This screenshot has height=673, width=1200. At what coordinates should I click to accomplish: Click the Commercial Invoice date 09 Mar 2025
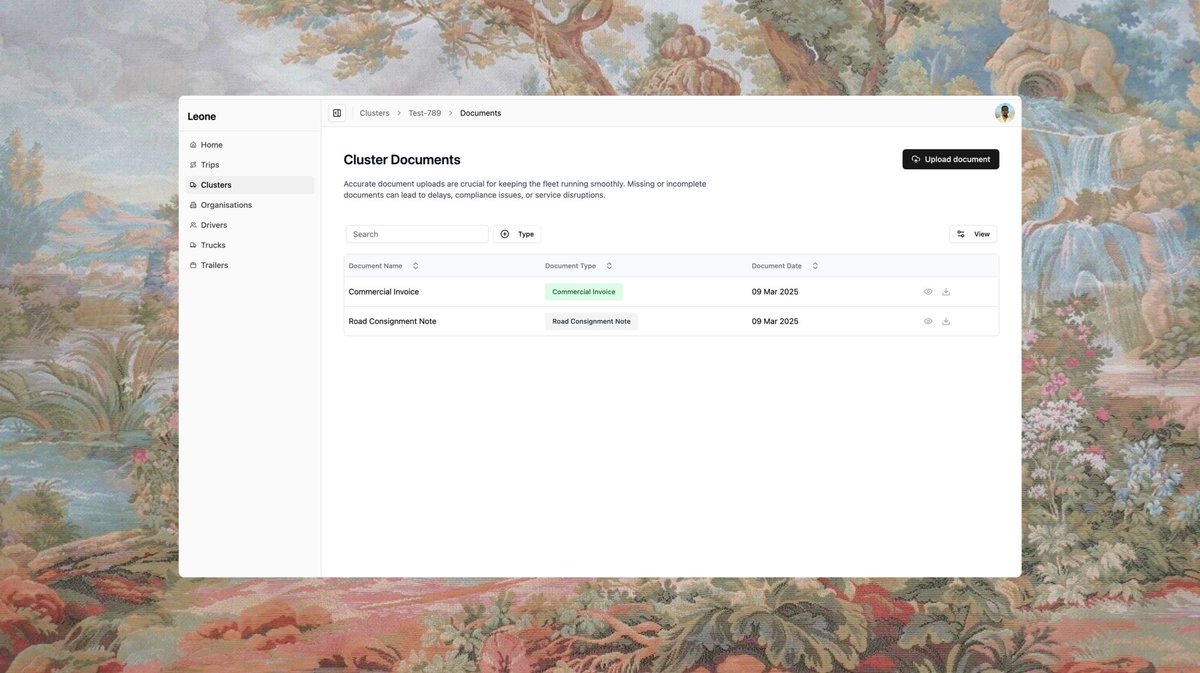pos(775,292)
